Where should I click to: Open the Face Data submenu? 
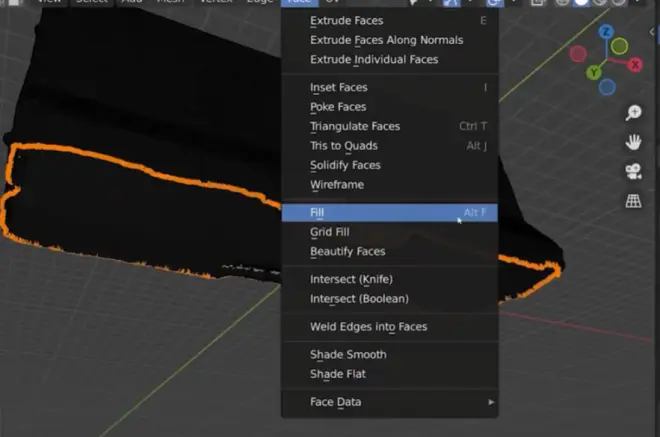click(x=390, y=402)
